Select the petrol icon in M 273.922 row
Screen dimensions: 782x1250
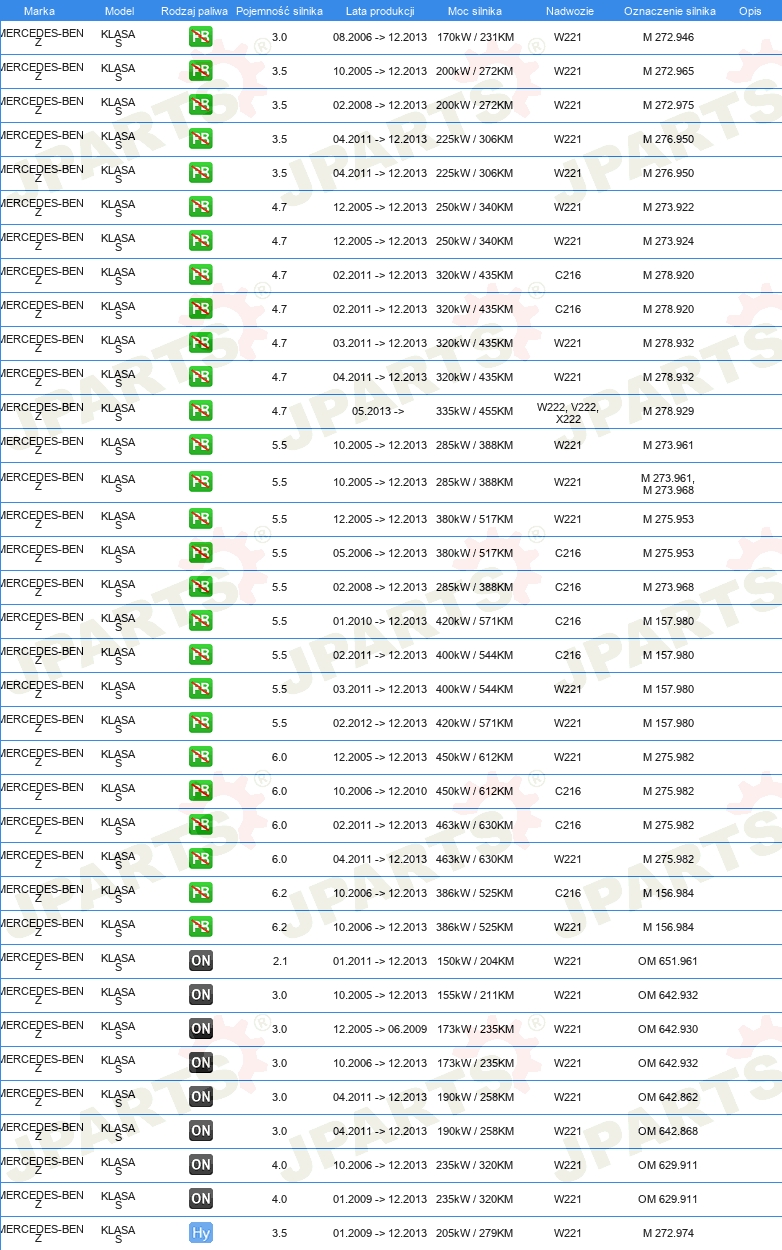200,208
